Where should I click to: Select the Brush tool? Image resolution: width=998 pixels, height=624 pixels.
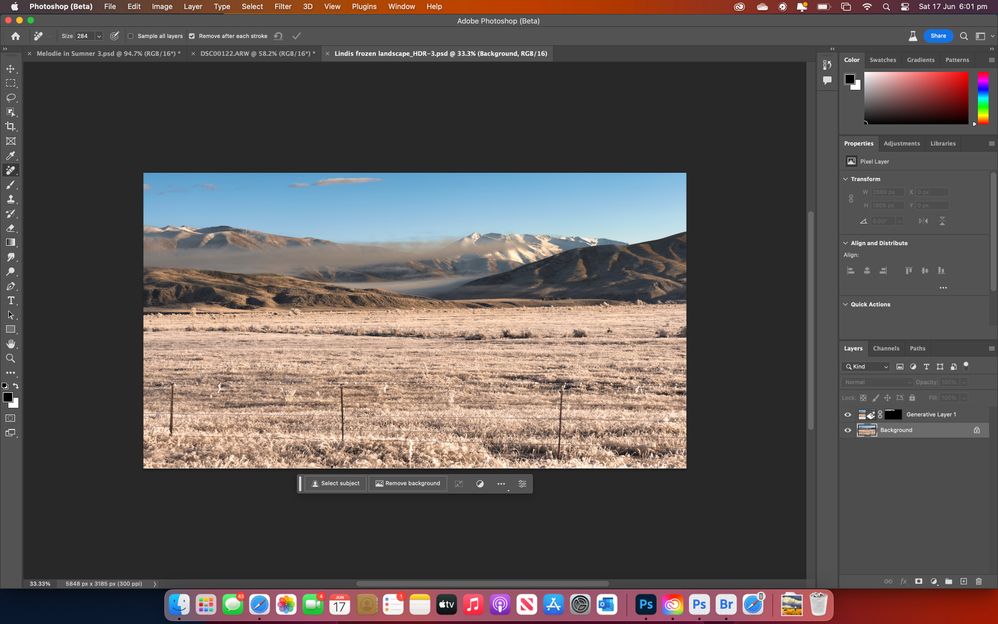(x=11, y=185)
